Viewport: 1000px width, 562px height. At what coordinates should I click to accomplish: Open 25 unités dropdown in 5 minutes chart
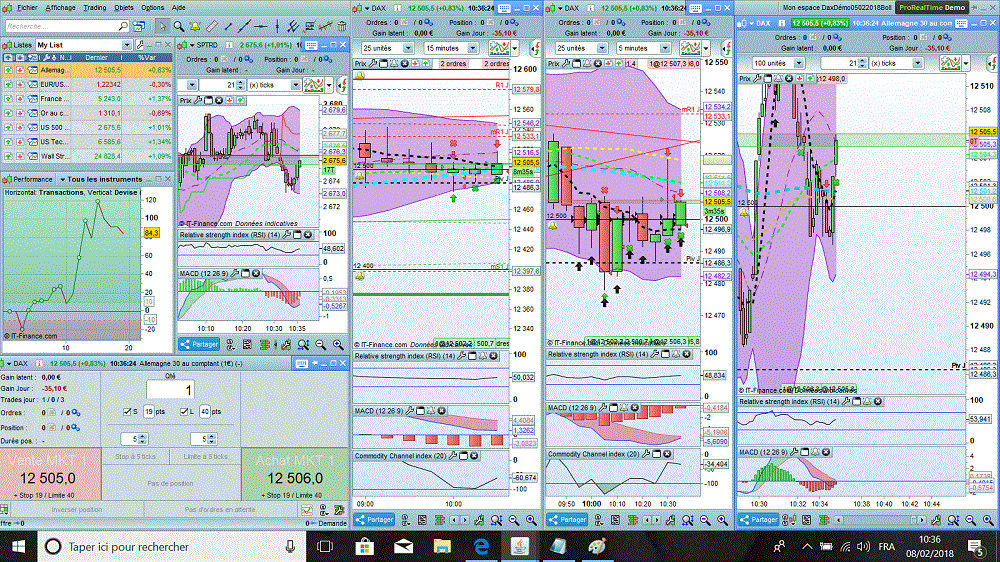[601, 48]
